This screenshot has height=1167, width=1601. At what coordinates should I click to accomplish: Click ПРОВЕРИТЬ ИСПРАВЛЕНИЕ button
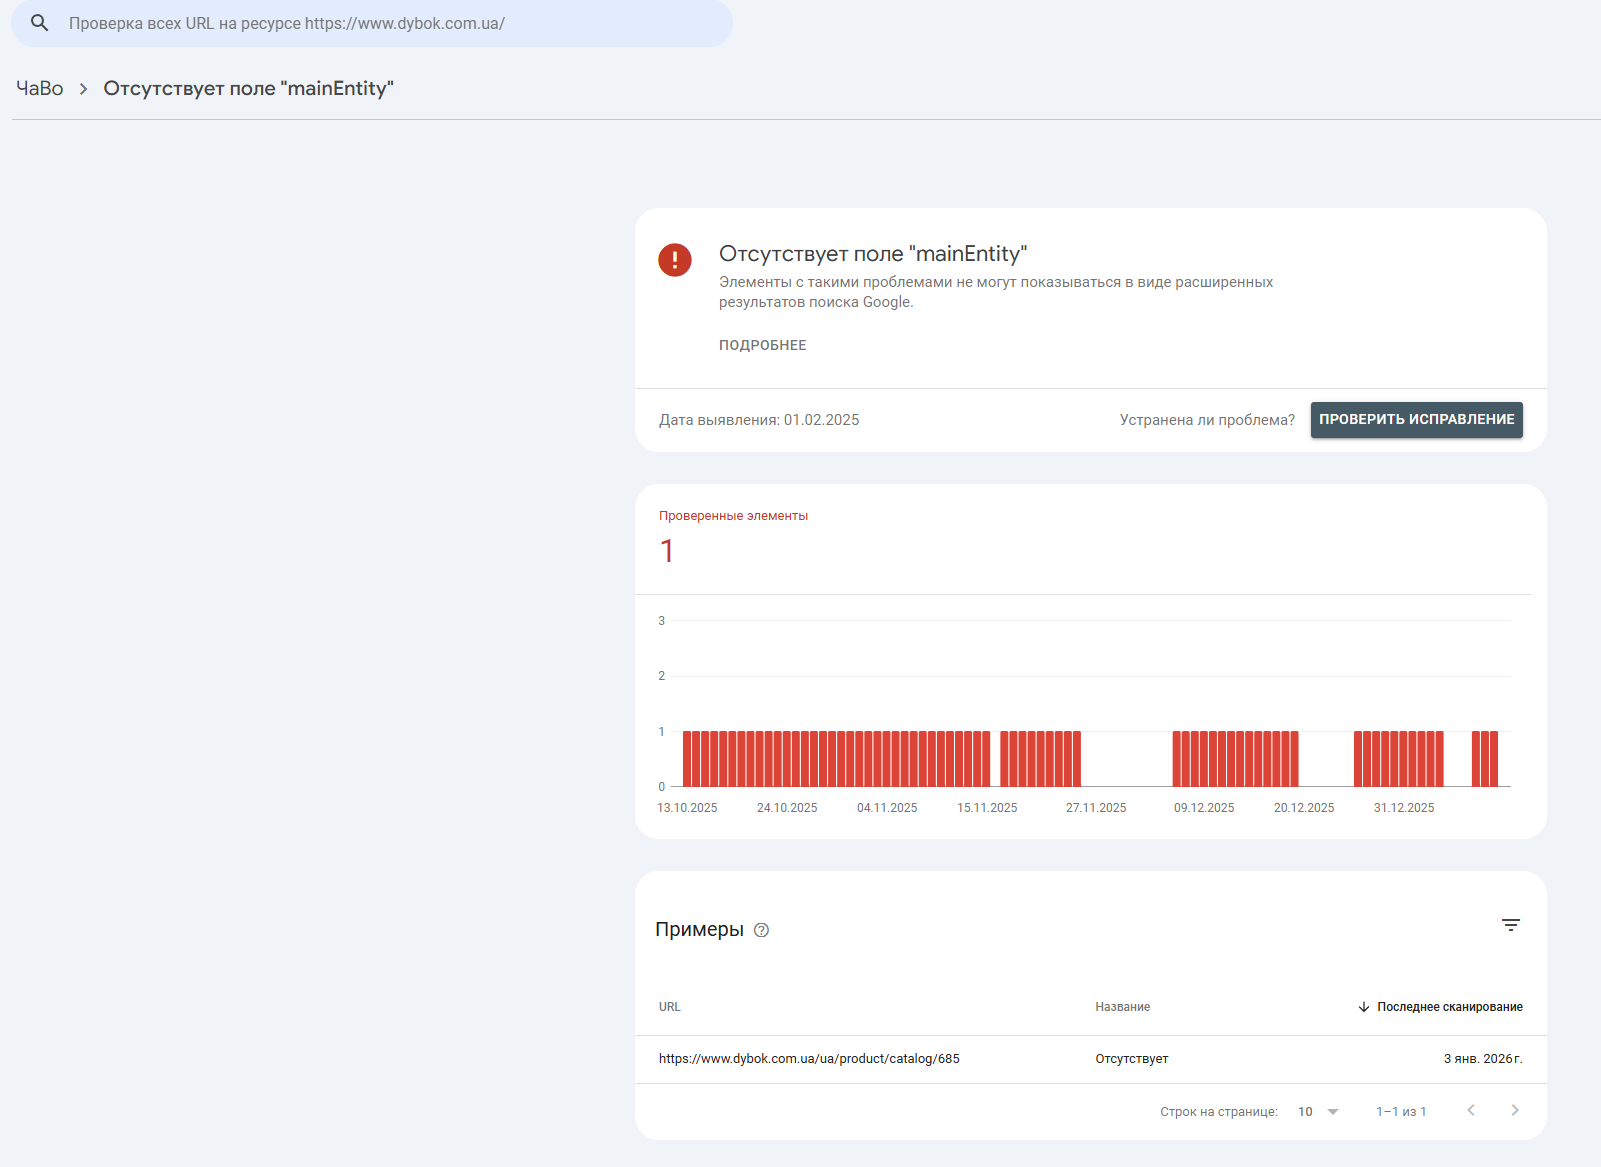1417,420
